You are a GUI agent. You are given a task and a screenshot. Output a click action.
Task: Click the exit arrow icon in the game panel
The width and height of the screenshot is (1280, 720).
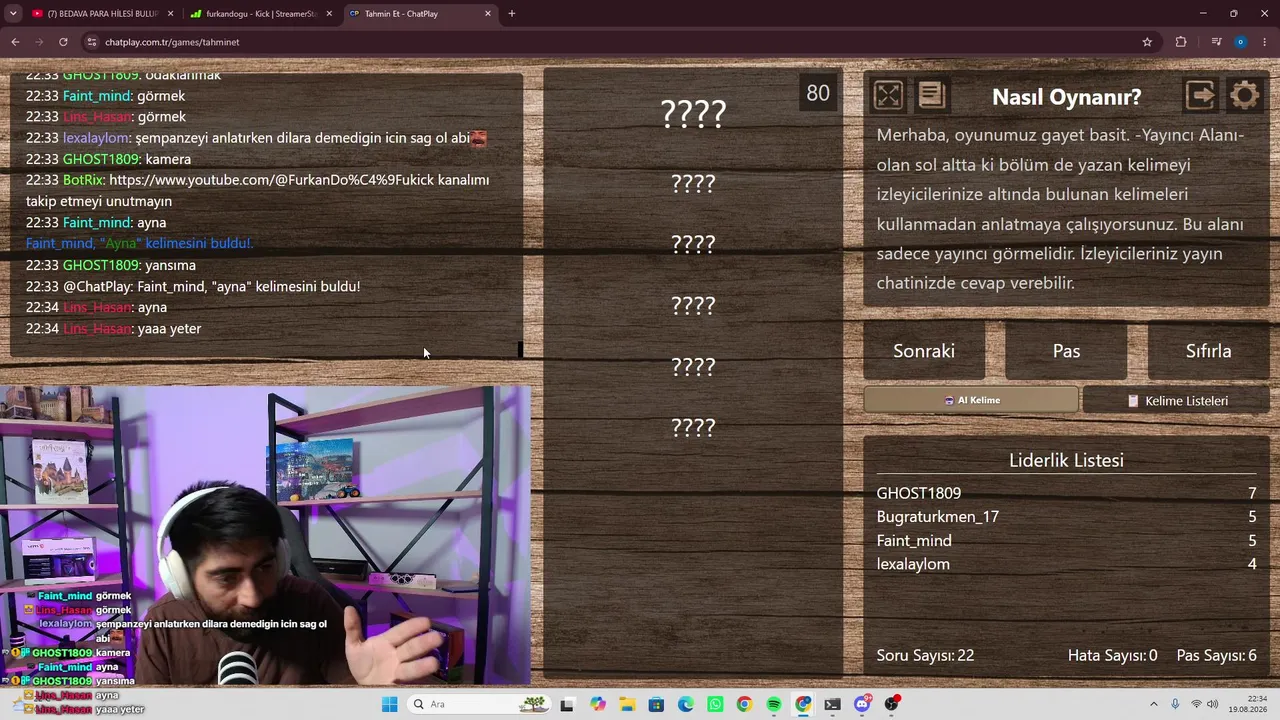[1200, 96]
